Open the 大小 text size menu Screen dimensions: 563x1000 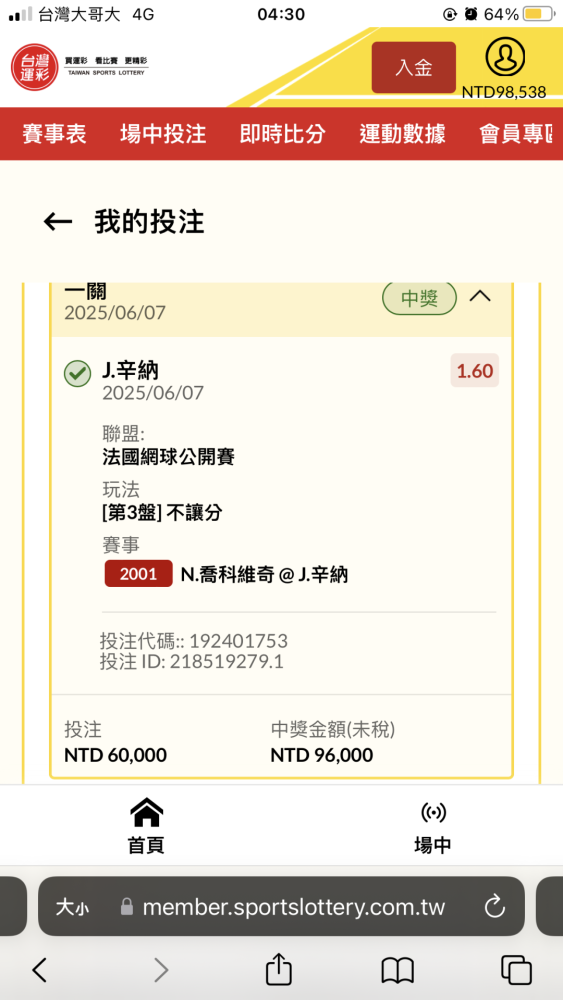click(72, 907)
